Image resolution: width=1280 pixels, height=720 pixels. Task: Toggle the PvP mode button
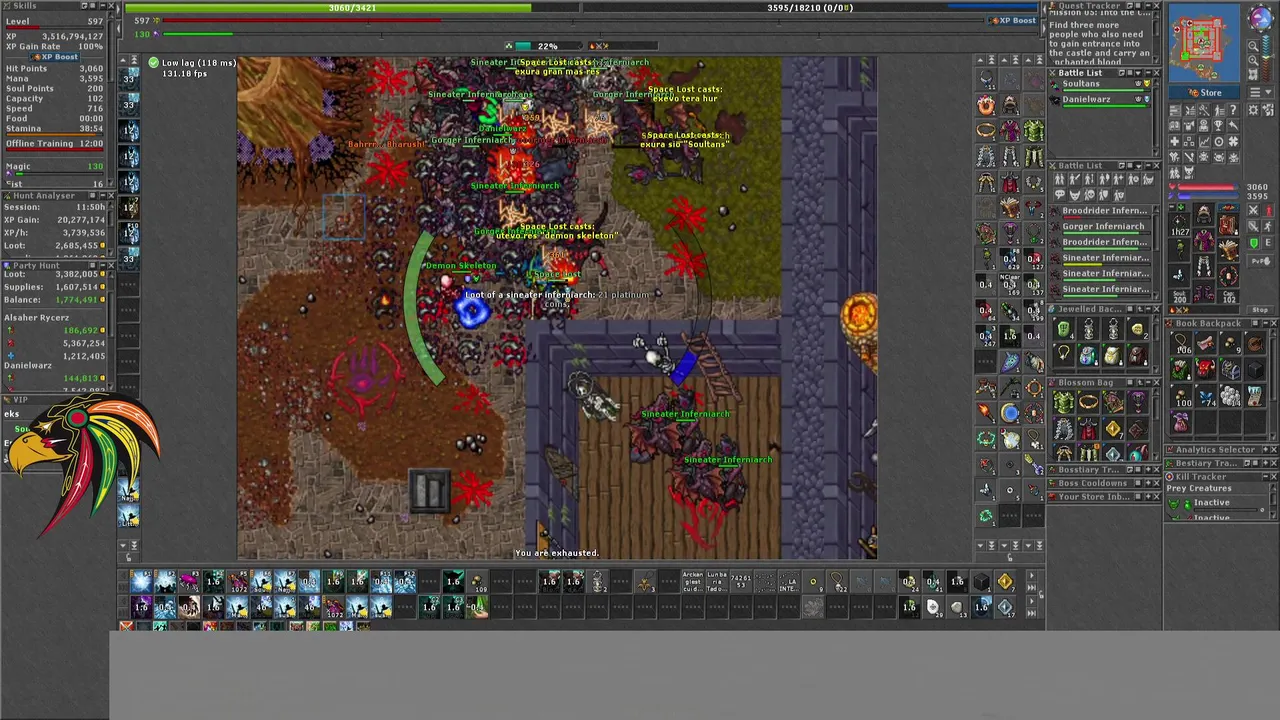click(x=1260, y=261)
